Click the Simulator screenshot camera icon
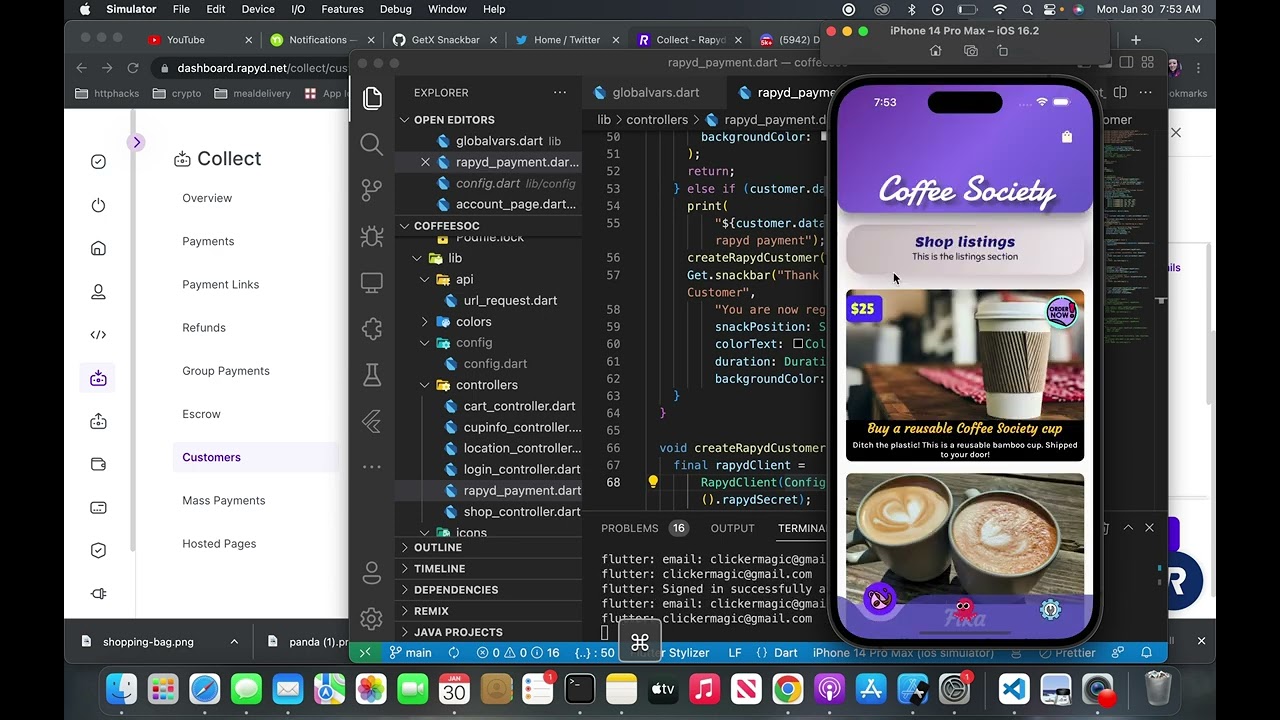 click(x=970, y=51)
